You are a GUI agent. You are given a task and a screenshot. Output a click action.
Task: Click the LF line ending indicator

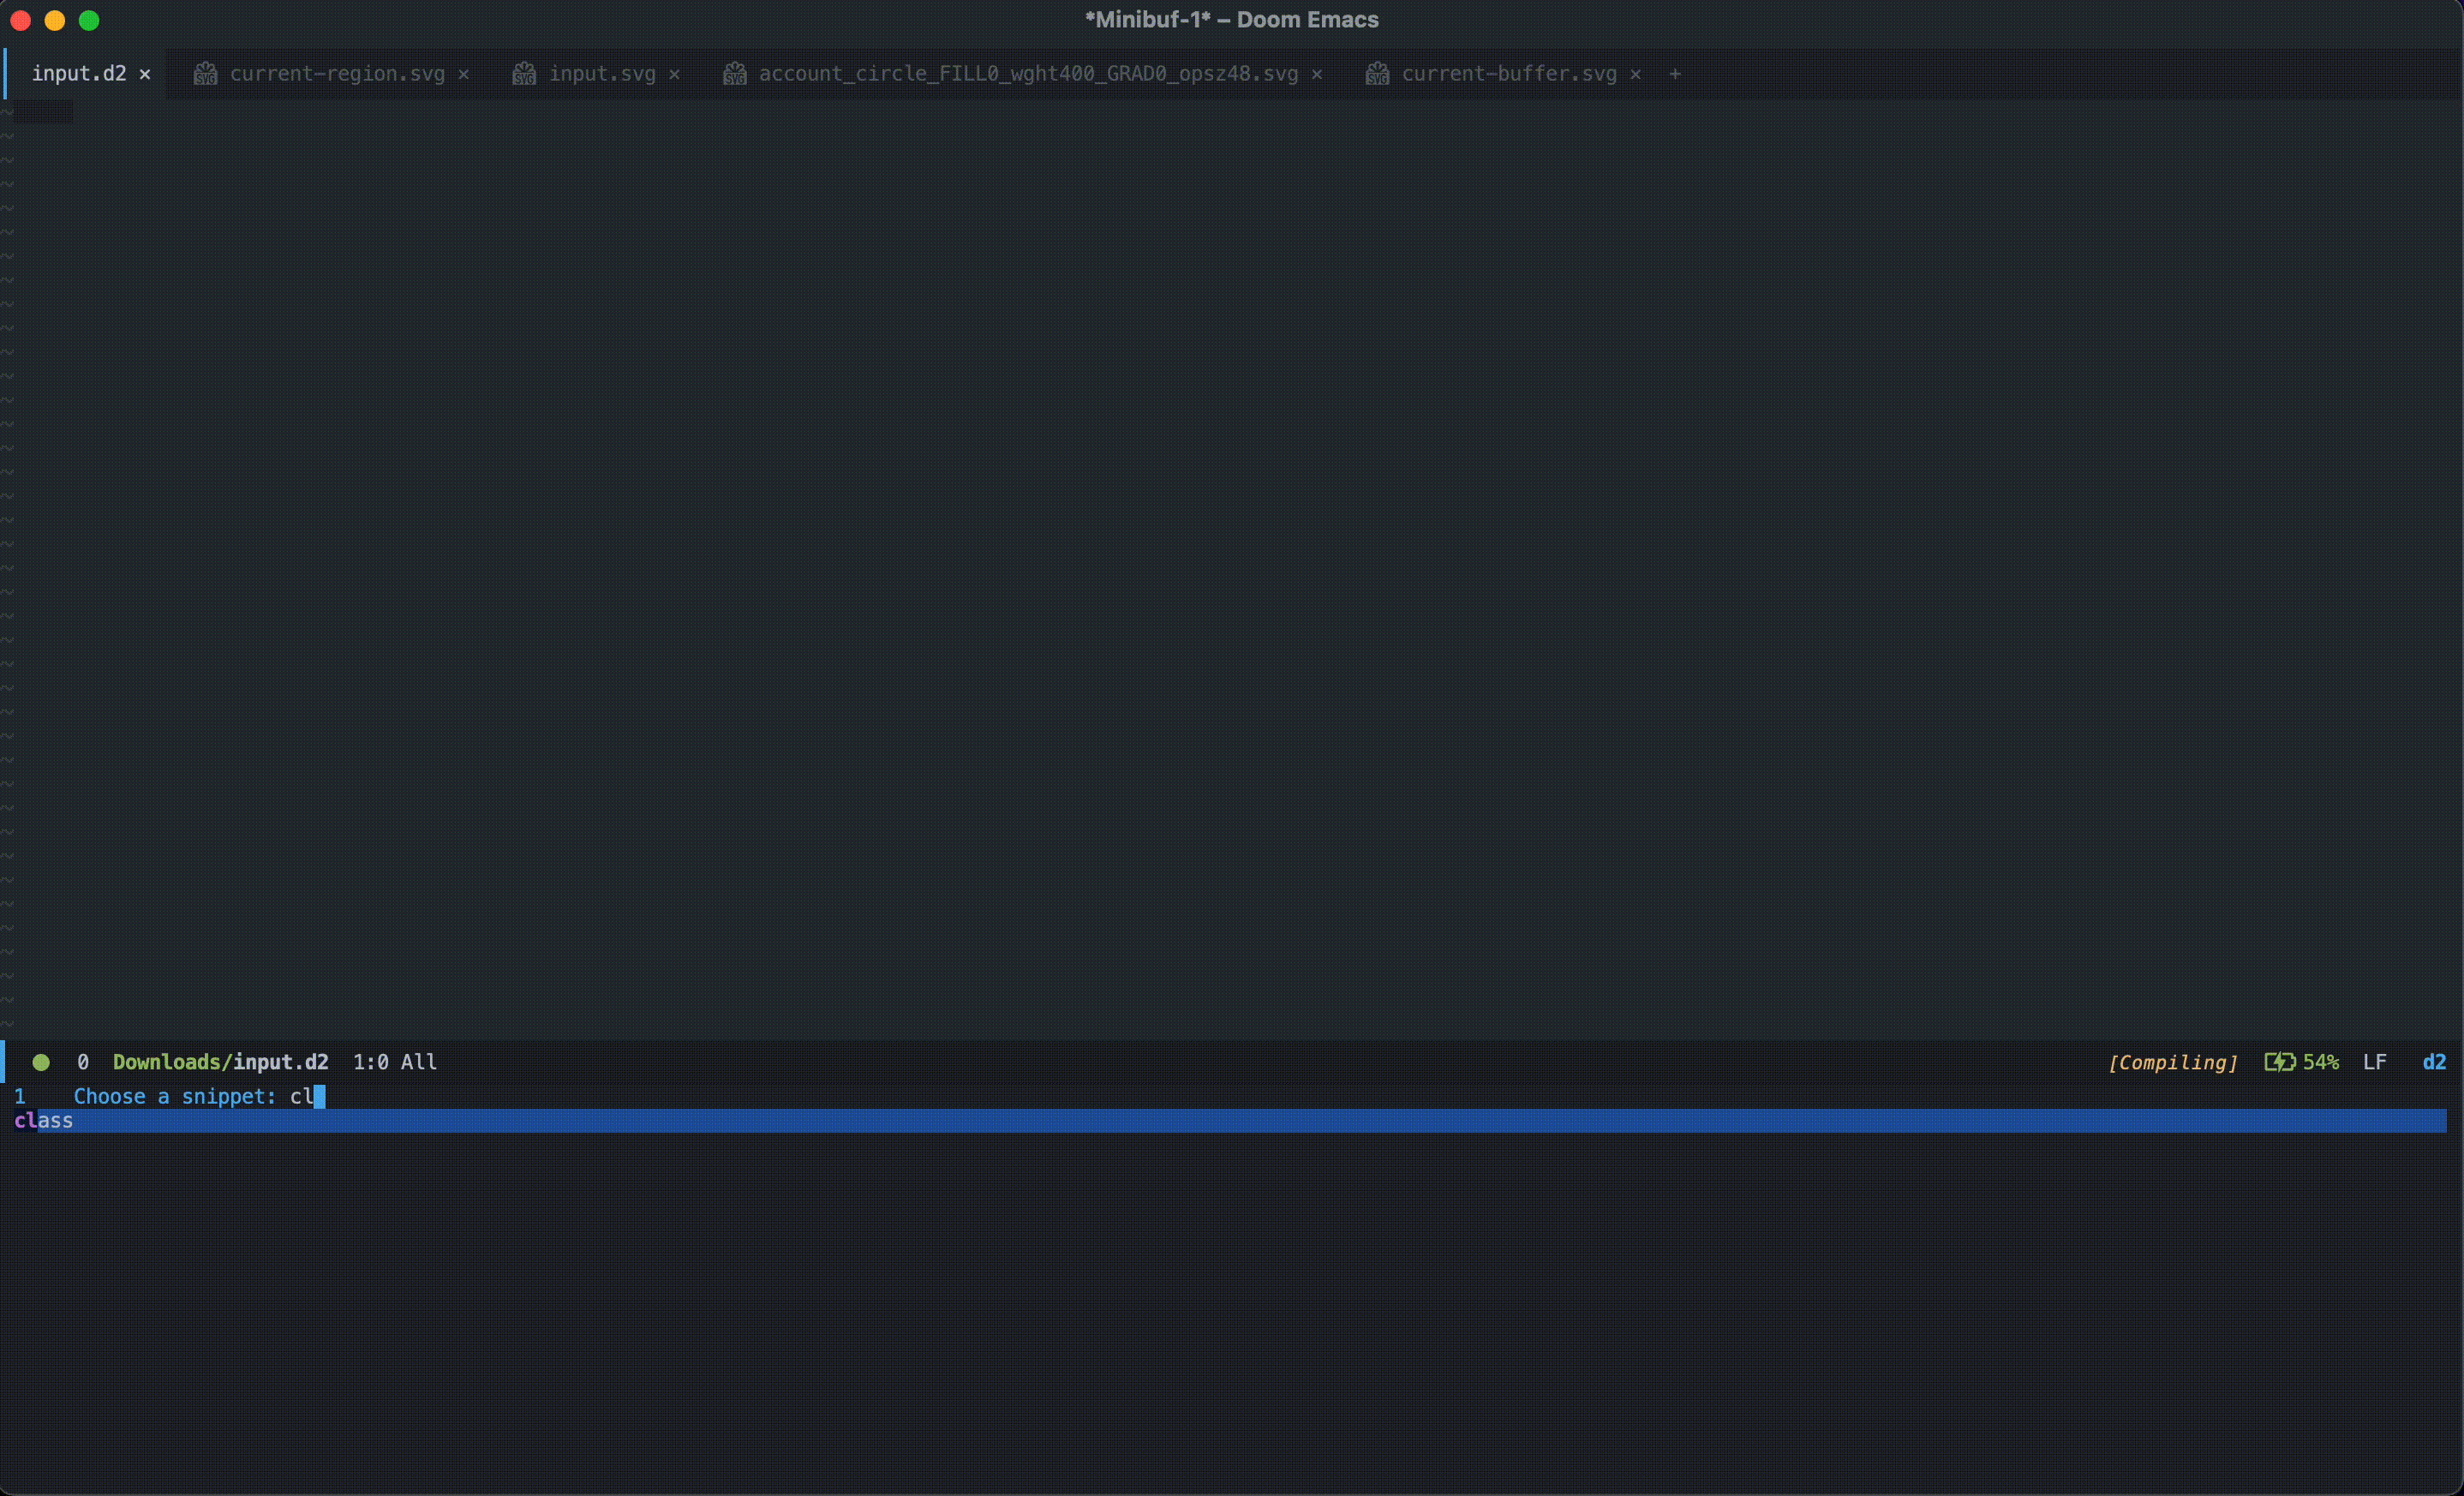point(2374,1062)
